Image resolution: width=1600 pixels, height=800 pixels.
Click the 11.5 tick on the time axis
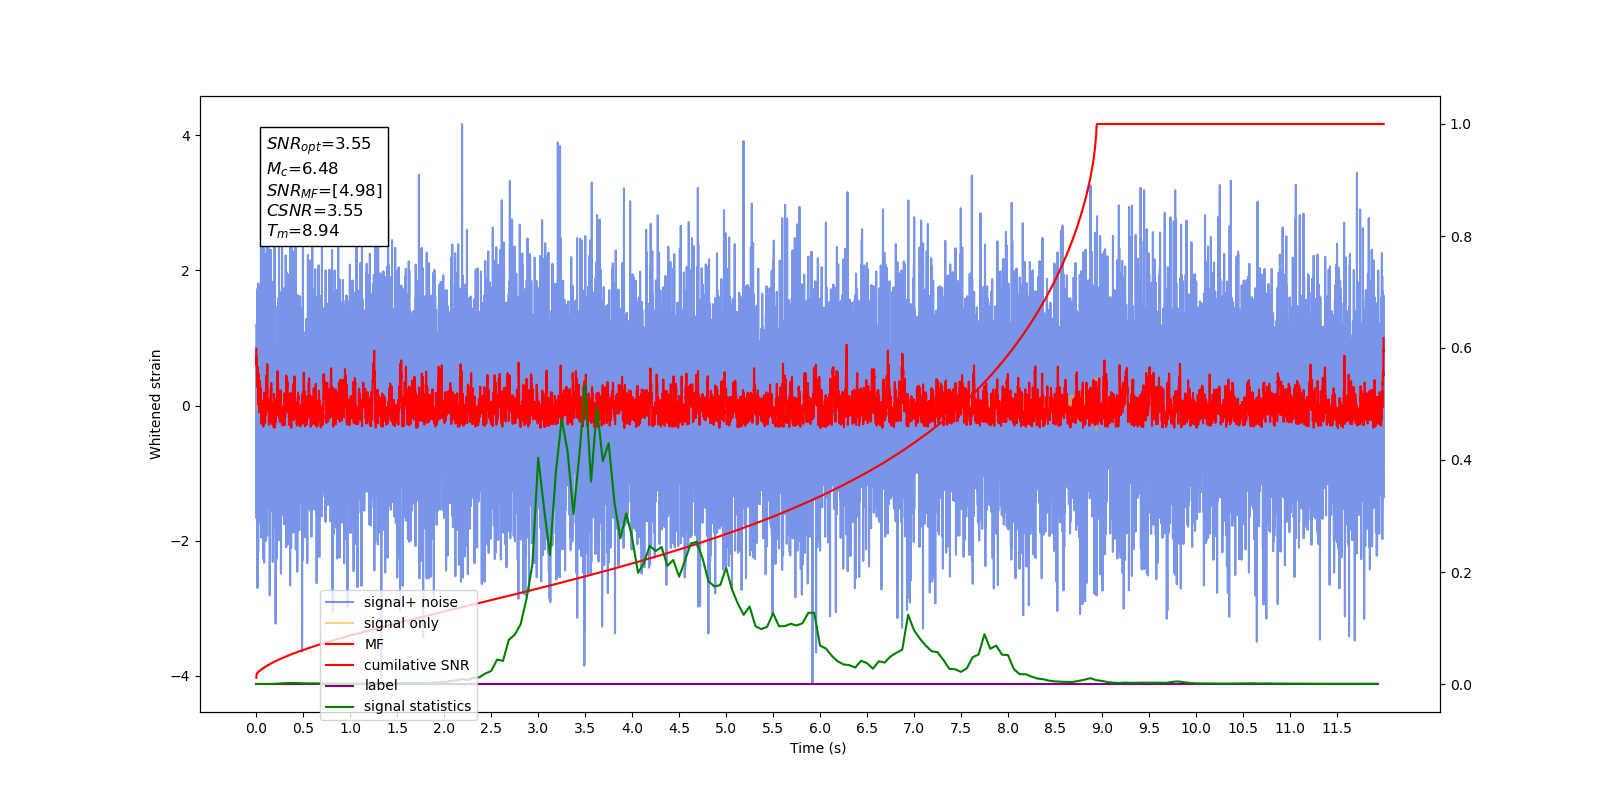click(1337, 728)
